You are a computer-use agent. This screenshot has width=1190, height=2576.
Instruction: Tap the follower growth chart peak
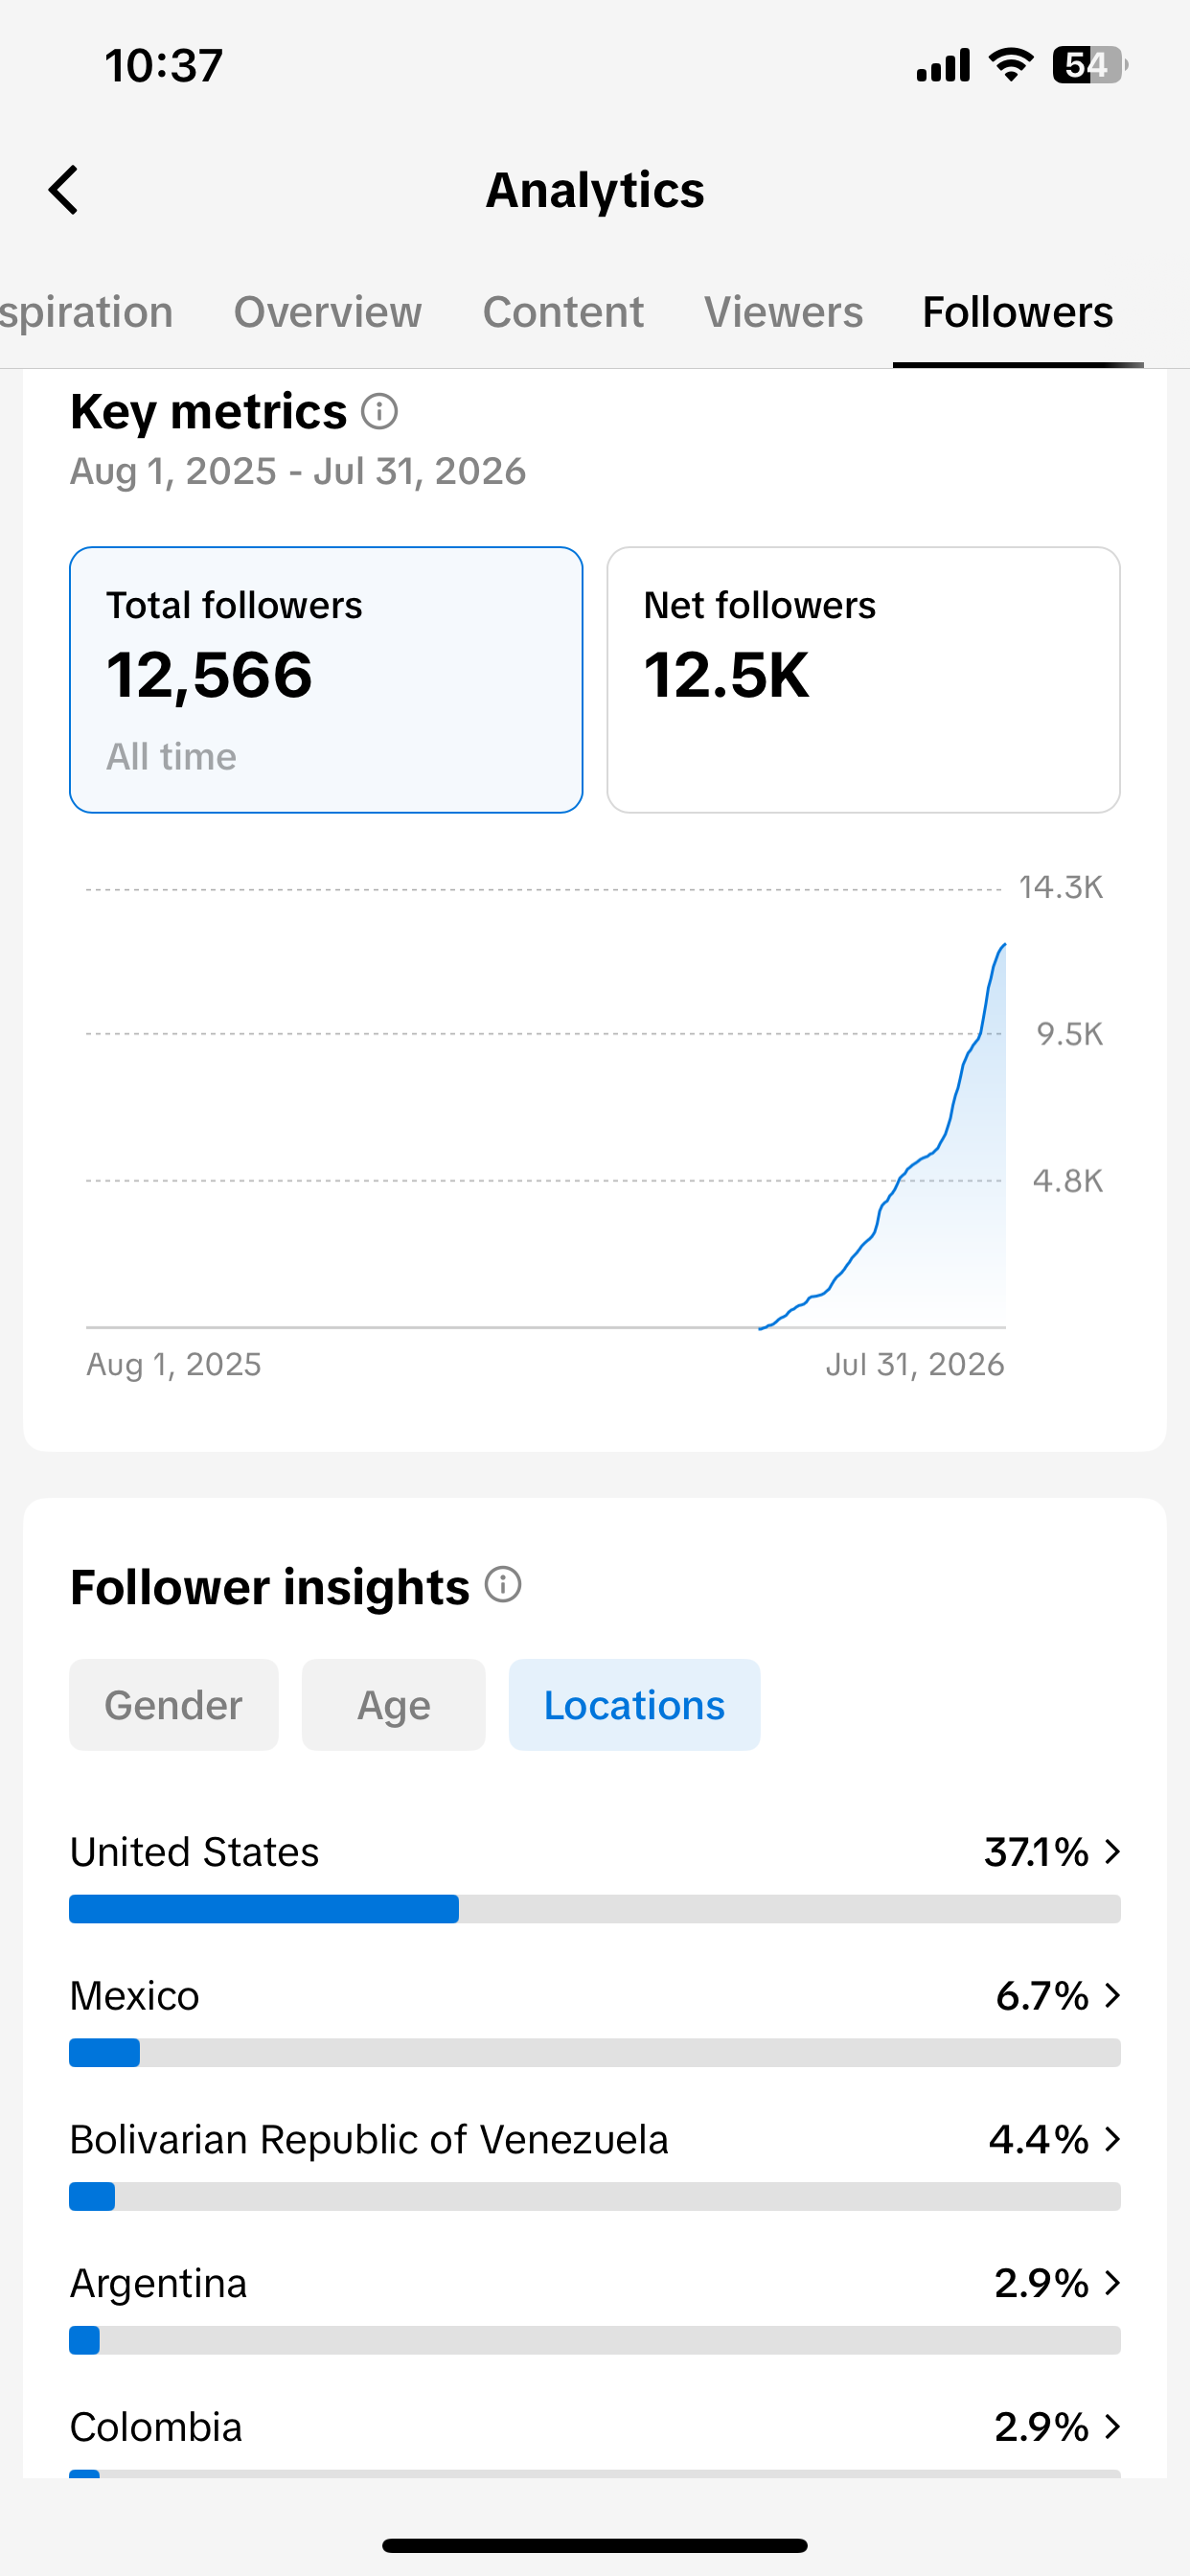[x=1003, y=946]
